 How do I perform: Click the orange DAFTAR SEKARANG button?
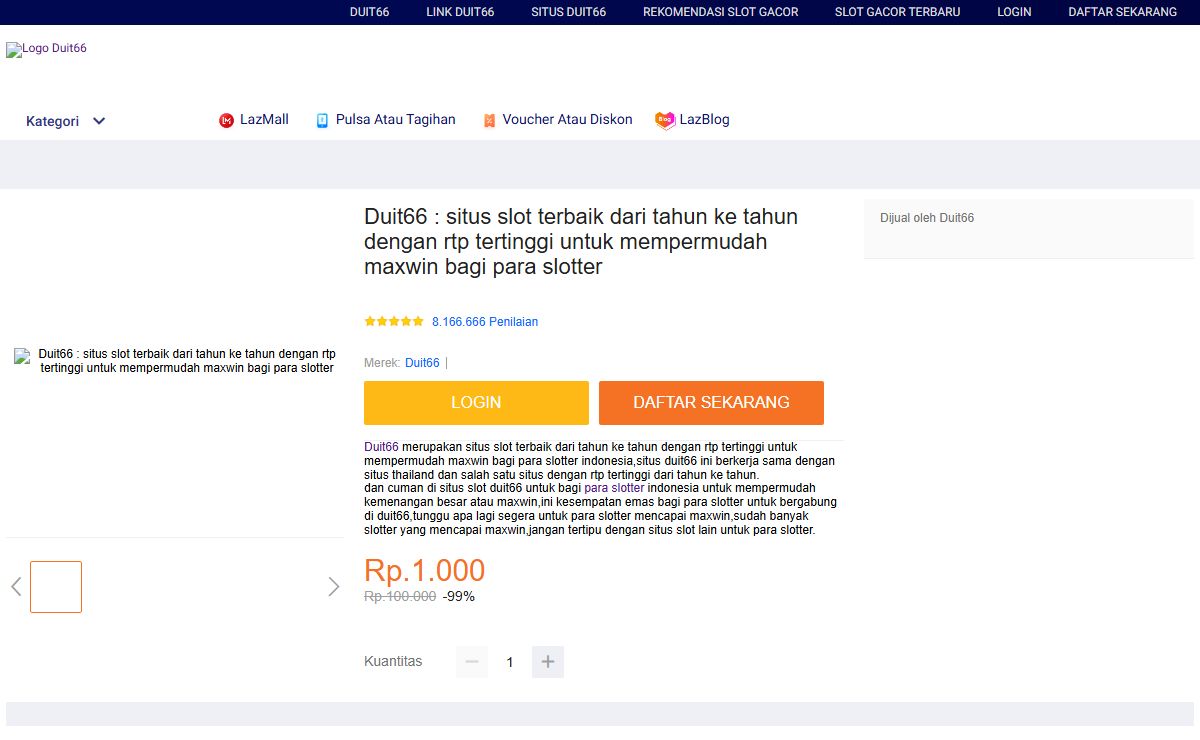point(711,403)
